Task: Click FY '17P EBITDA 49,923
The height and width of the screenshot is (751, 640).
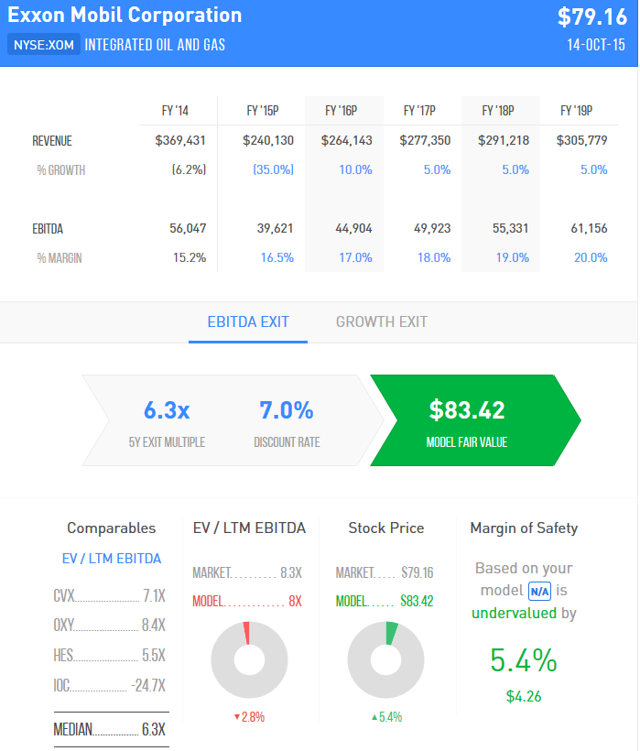Action: [432, 228]
